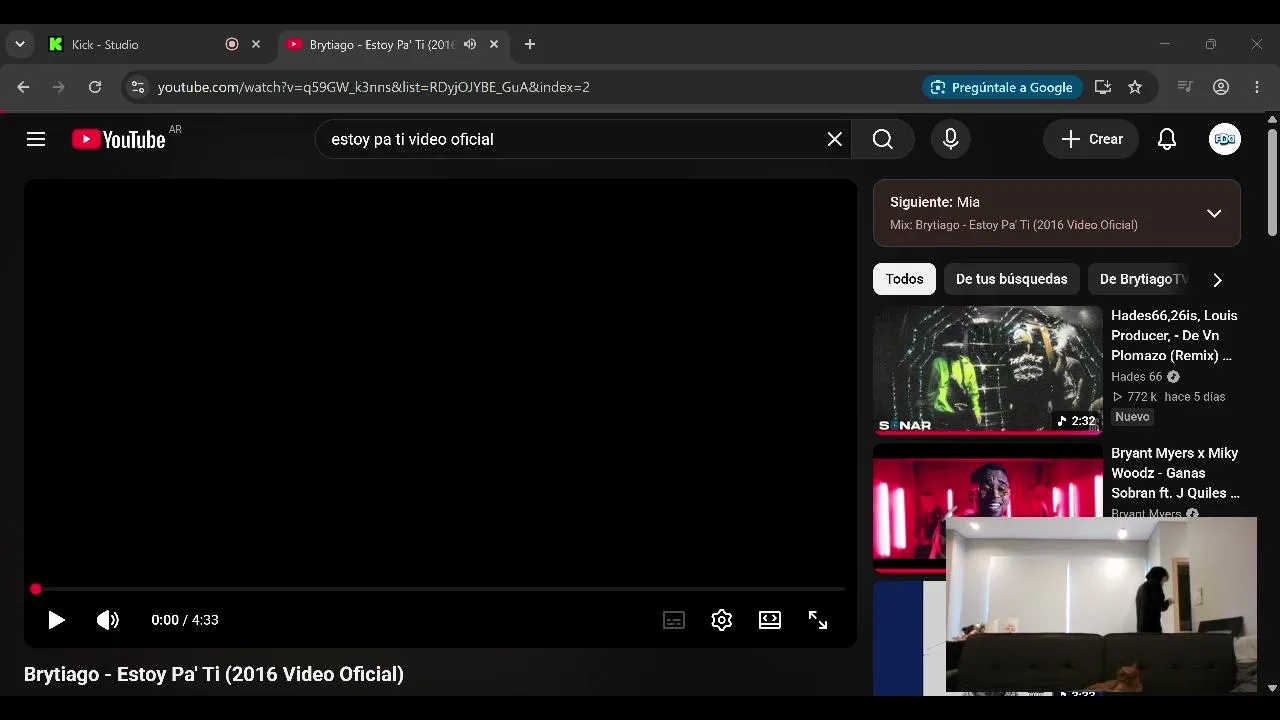Open YouTube notifications bell
Screen dimensions: 1280x720
tap(1167, 139)
